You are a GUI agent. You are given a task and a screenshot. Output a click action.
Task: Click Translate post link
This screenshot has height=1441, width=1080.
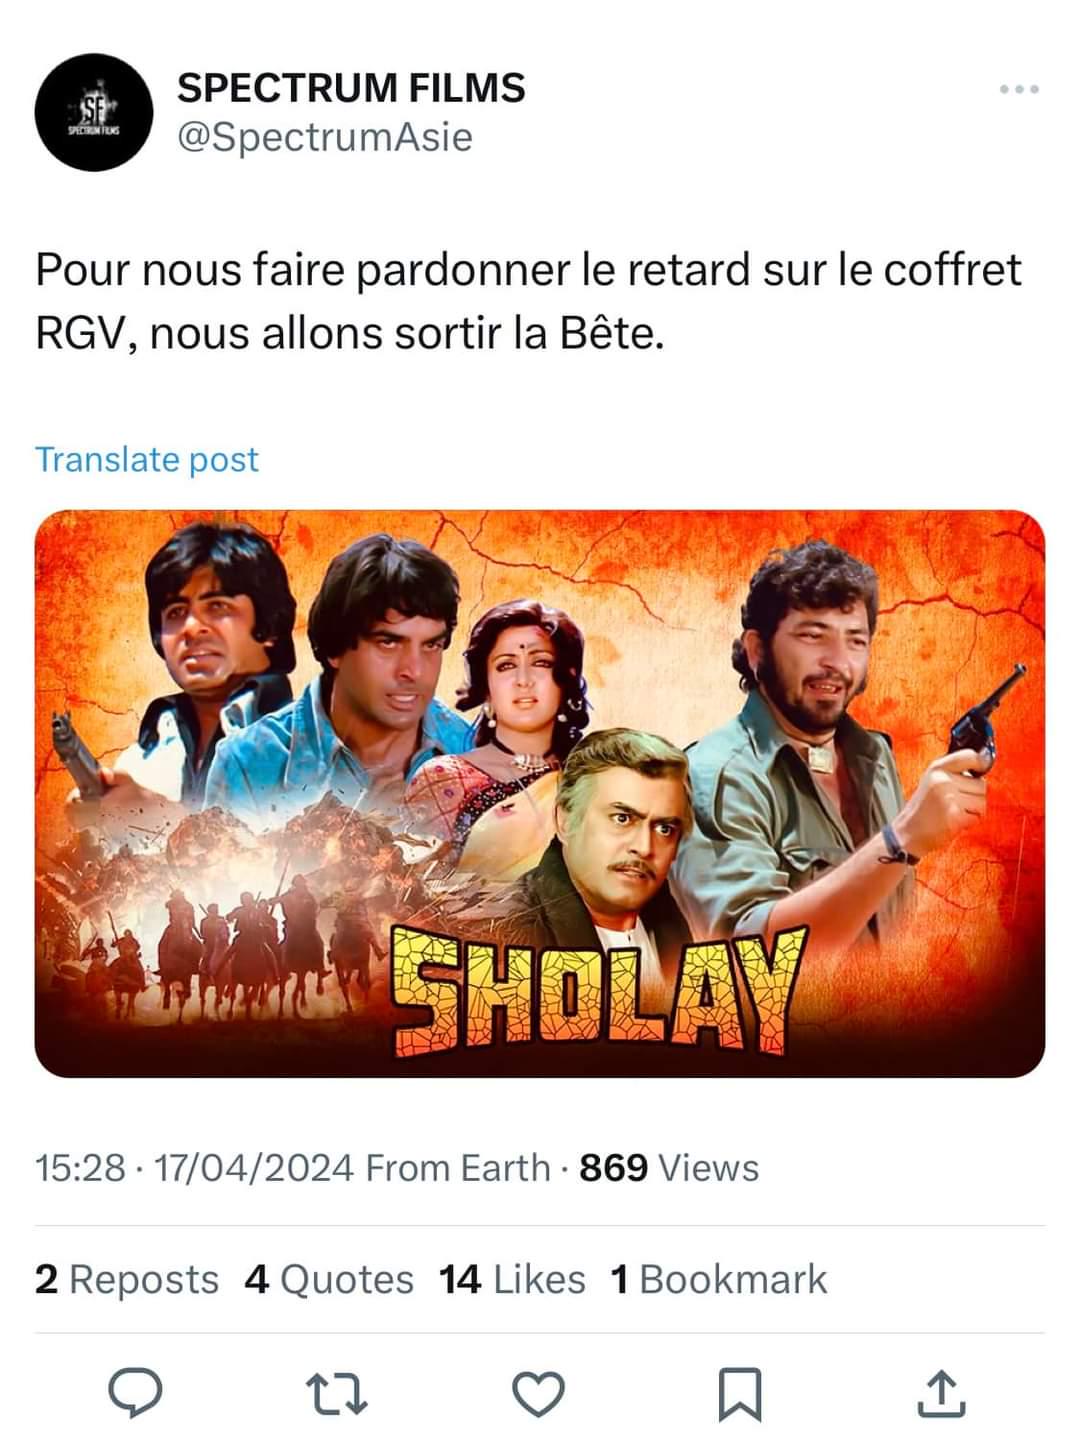coord(147,459)
